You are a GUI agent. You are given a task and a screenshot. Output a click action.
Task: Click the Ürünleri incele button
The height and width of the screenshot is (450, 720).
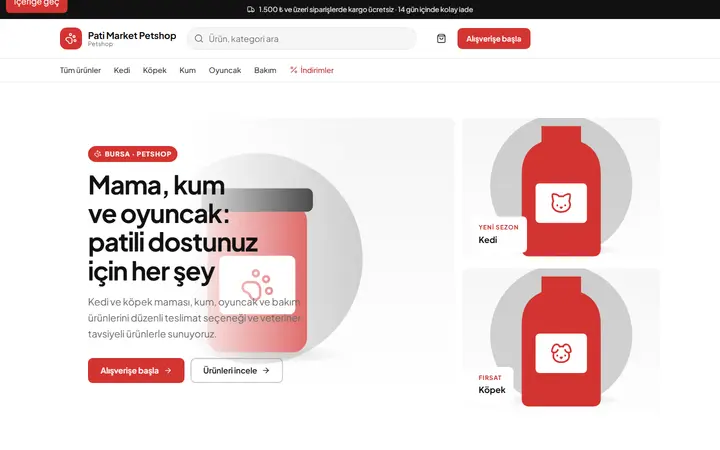[x=236, y=371]
